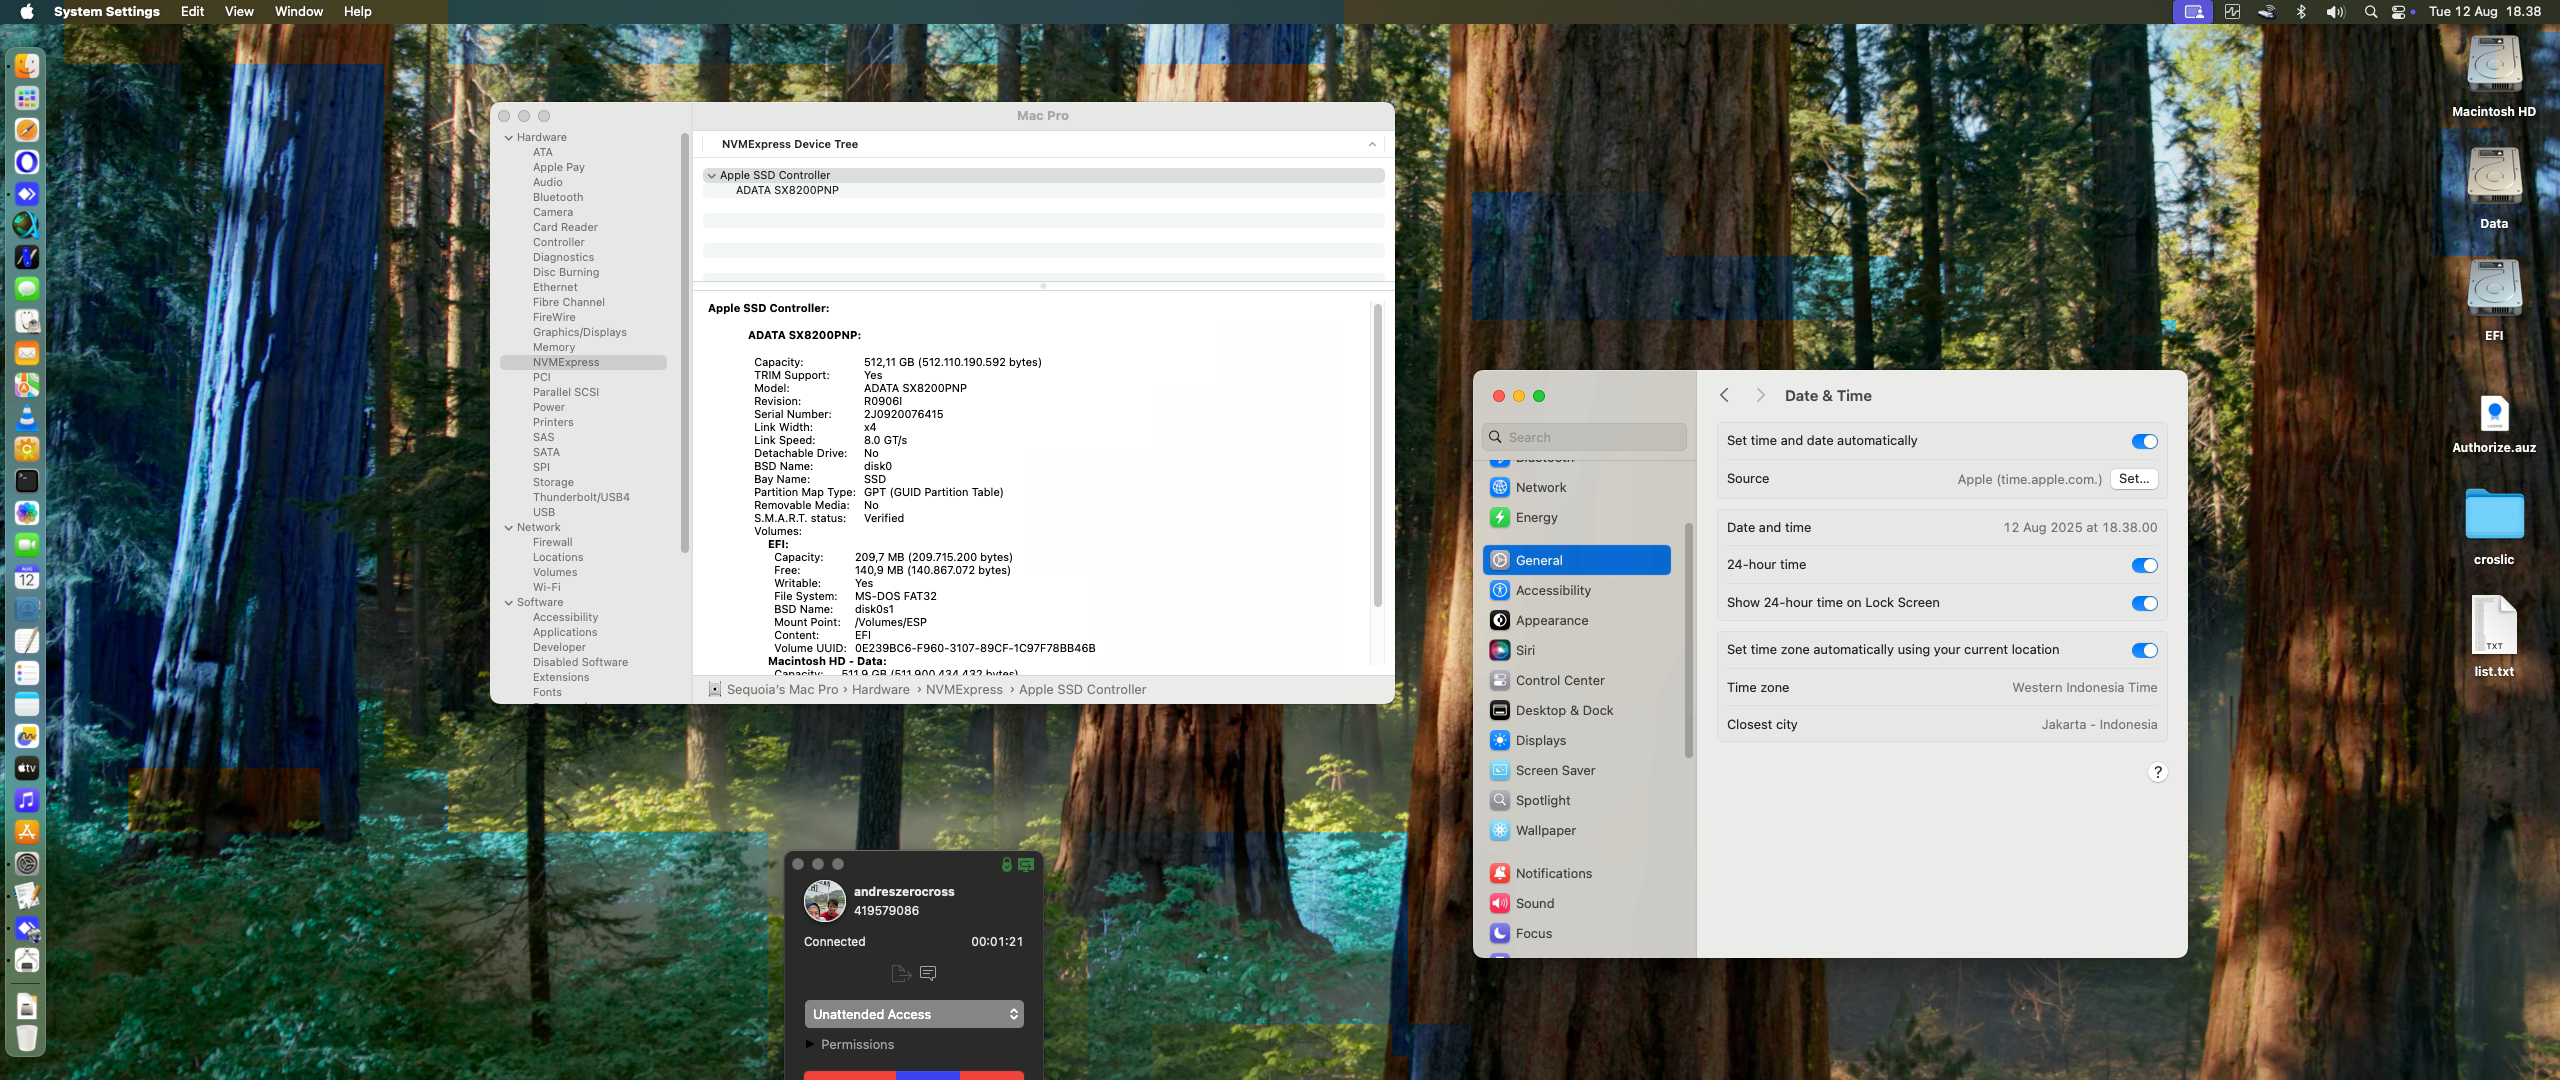This screenshot has height=1080, width=2560.
Task: Open the chat icon in AnyDesk panel
Action: [928, 973]
